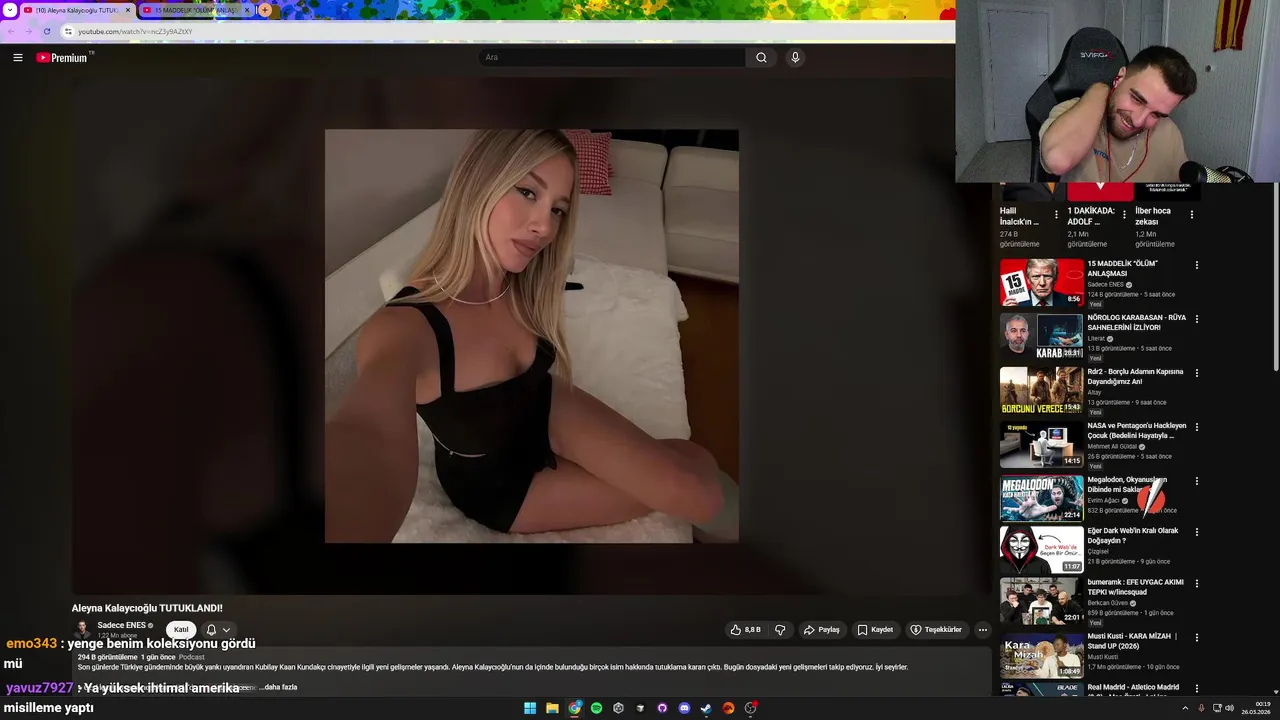Open options menu for Rdr2 video

1196,374
